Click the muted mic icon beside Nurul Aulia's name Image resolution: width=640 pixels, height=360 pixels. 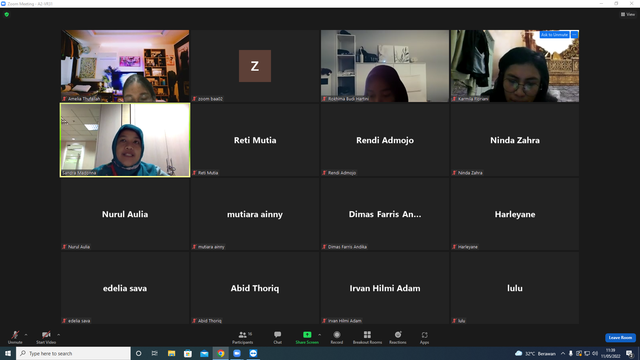point(64,247)
